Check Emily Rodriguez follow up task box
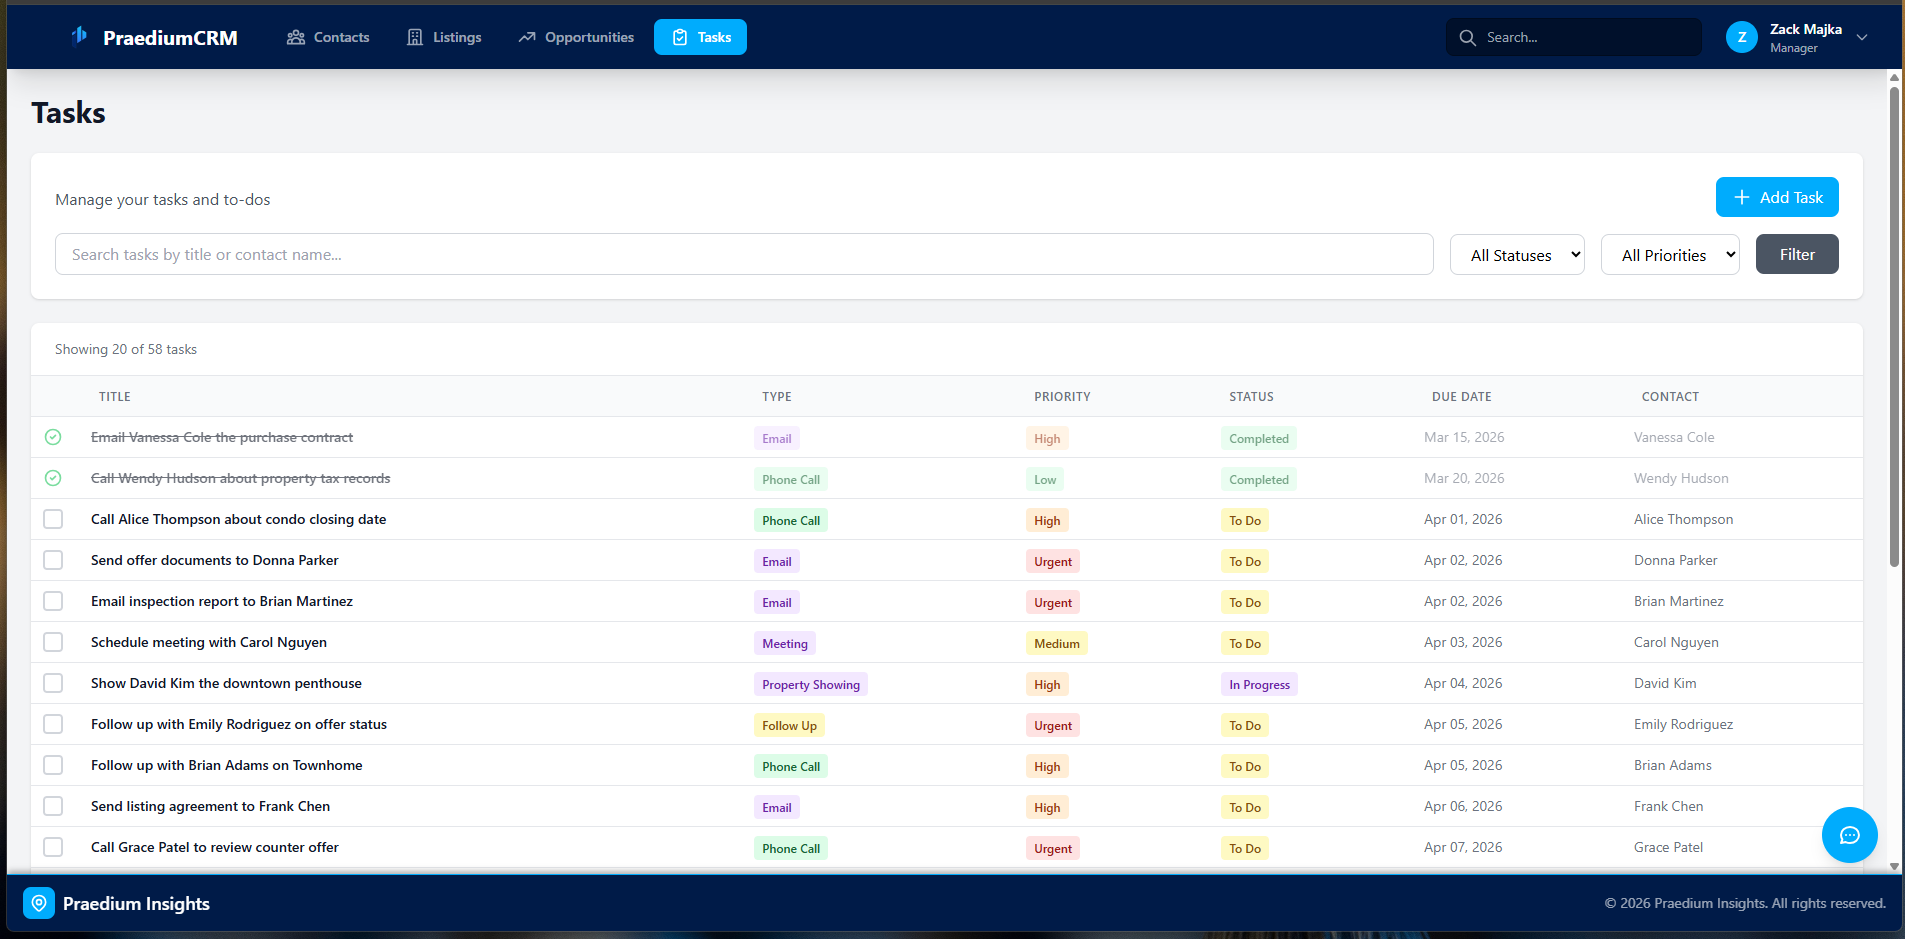This screenshot has height=939, width=1905. [x=53, y=724]
